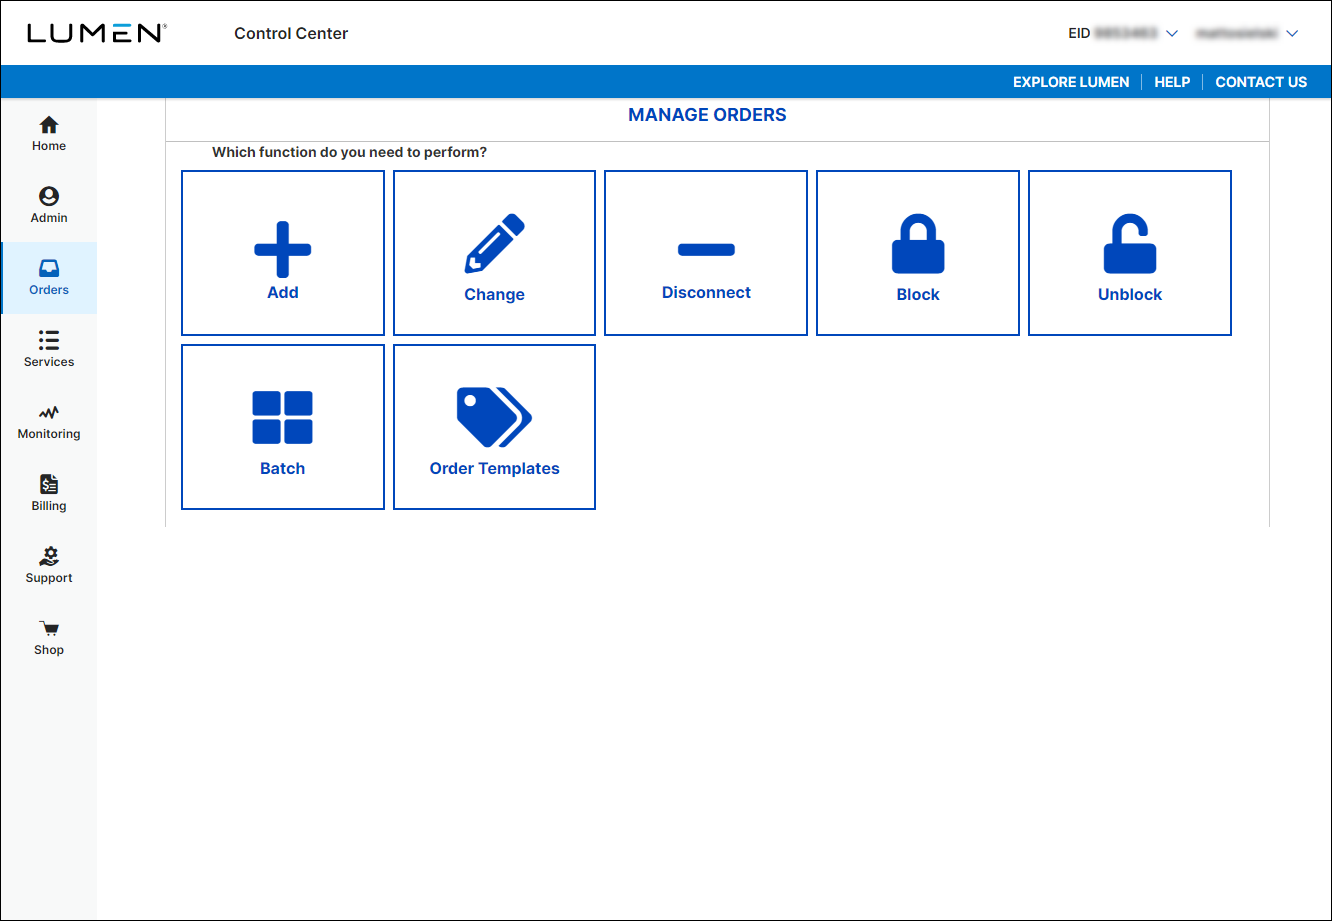Go to the Billing menu label
This screenshot has height=921, width=1332.
click(x=49, y=506)
